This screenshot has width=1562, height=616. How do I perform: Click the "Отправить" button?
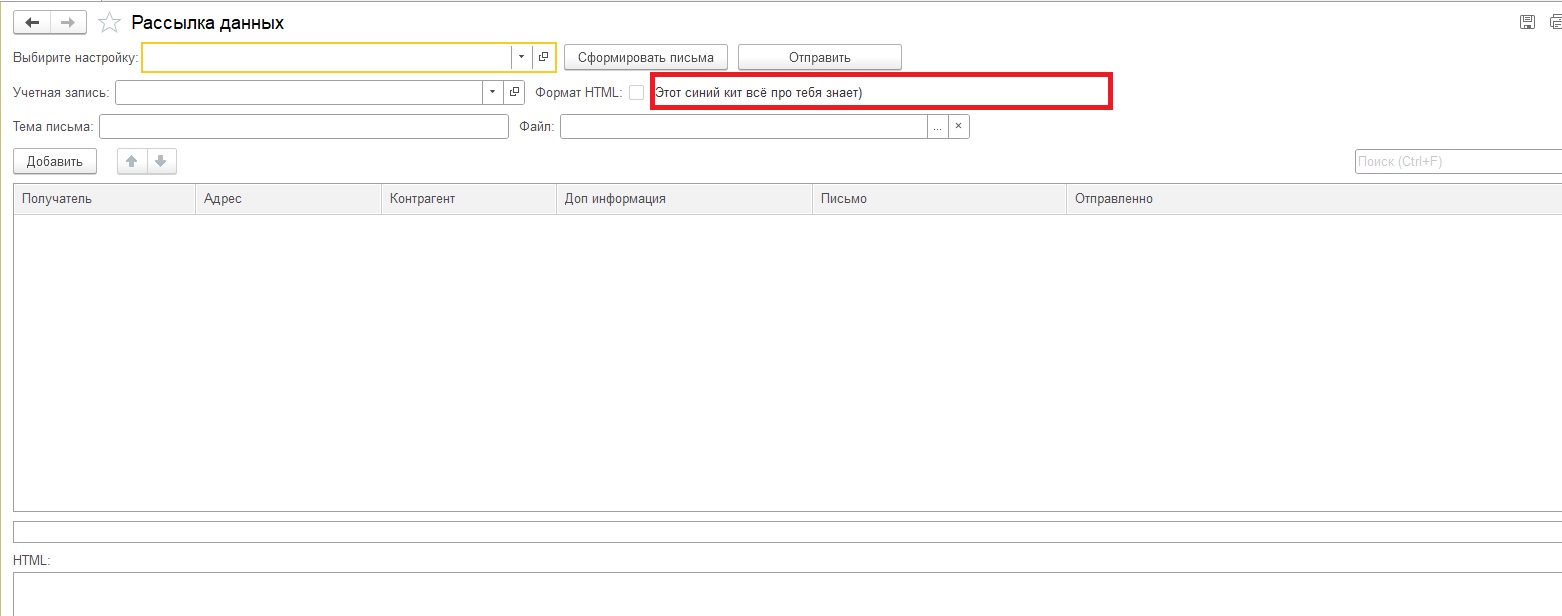819,57
